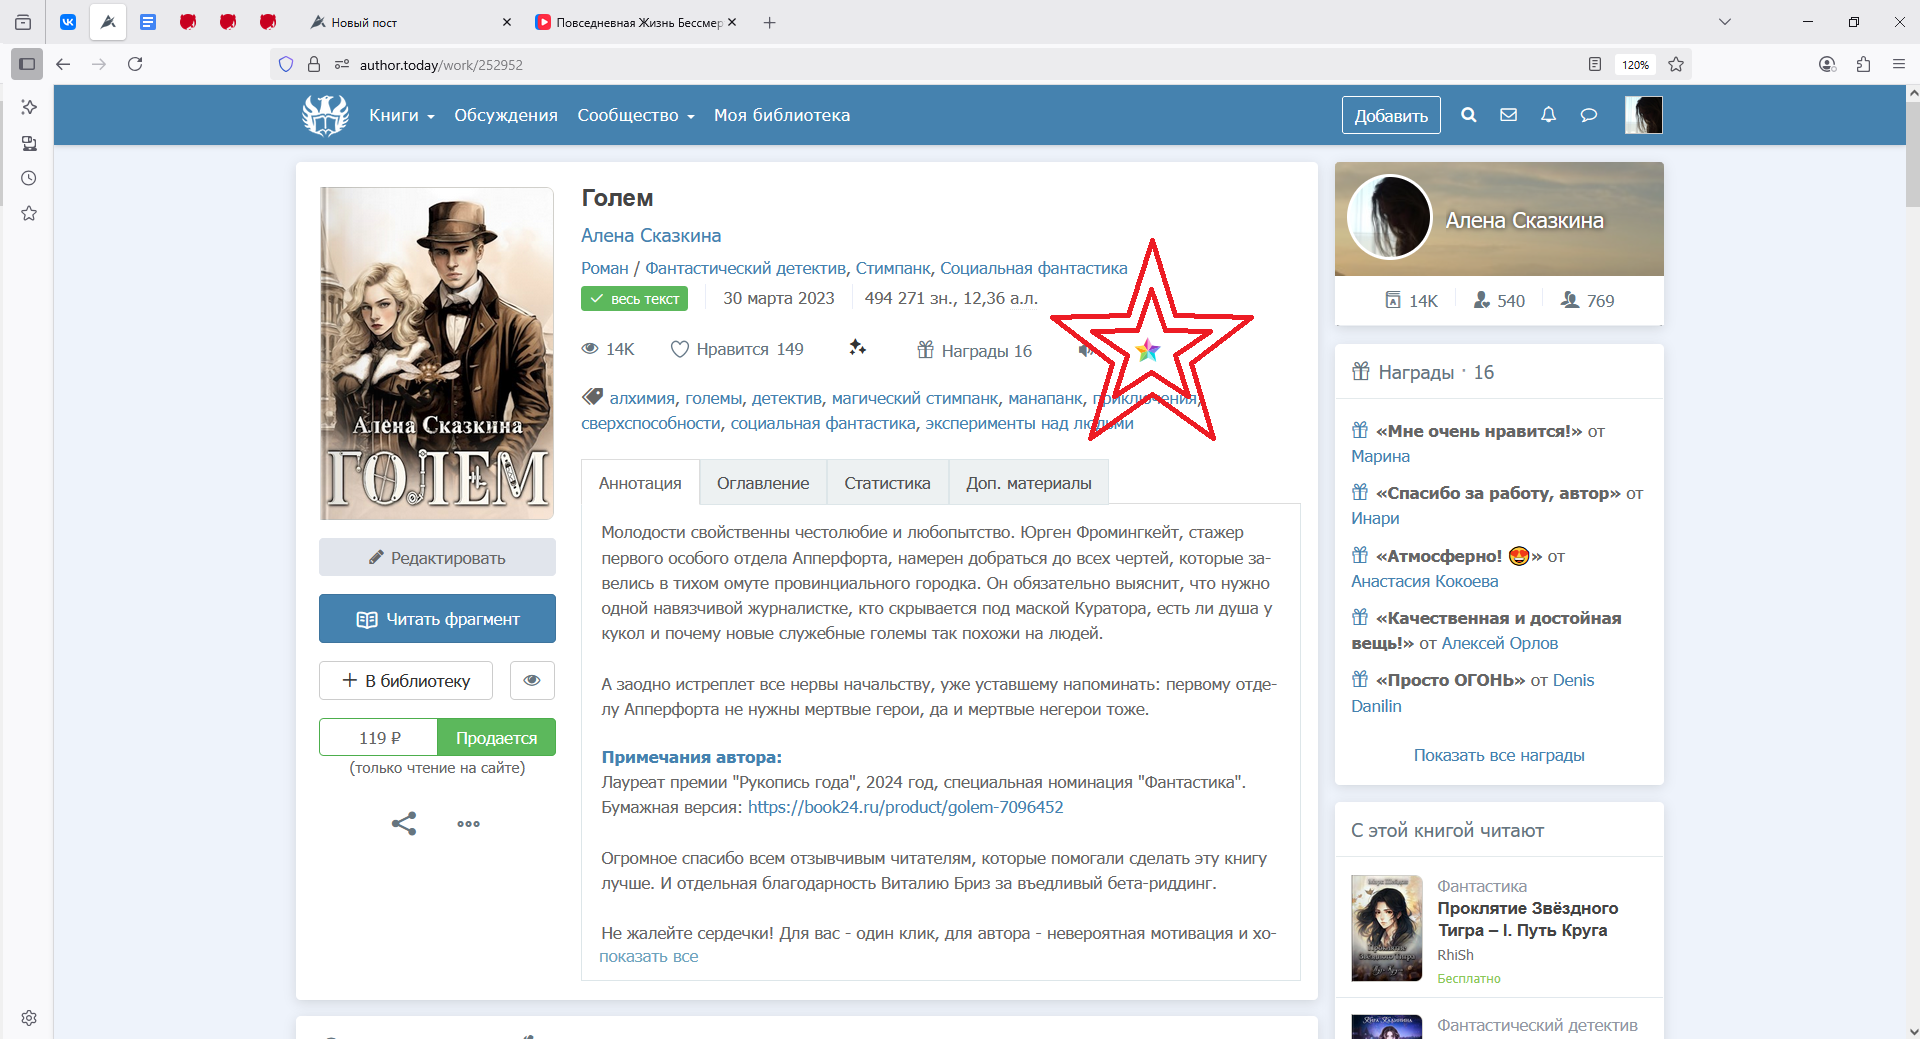The image size is (1920, 1039).
Task: Open the three-dots more options icon
Action: point(468,824)
